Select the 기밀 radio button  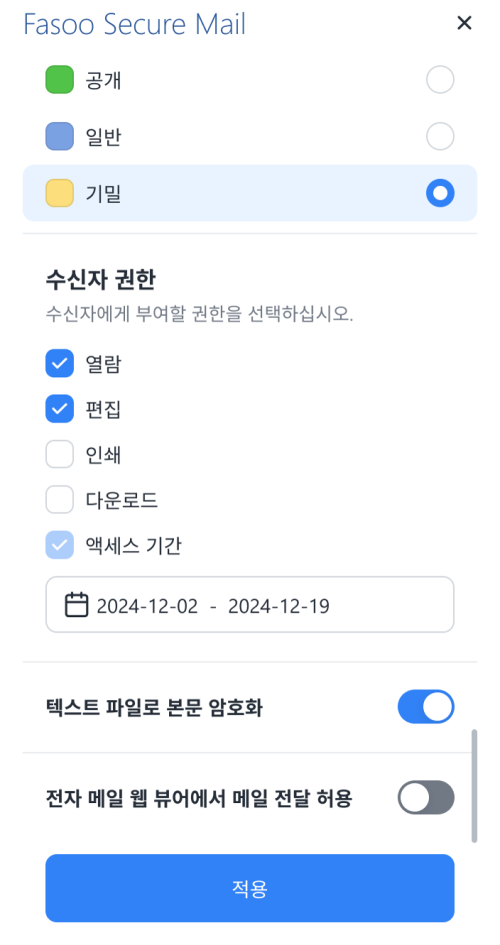[x=440, y=193]
